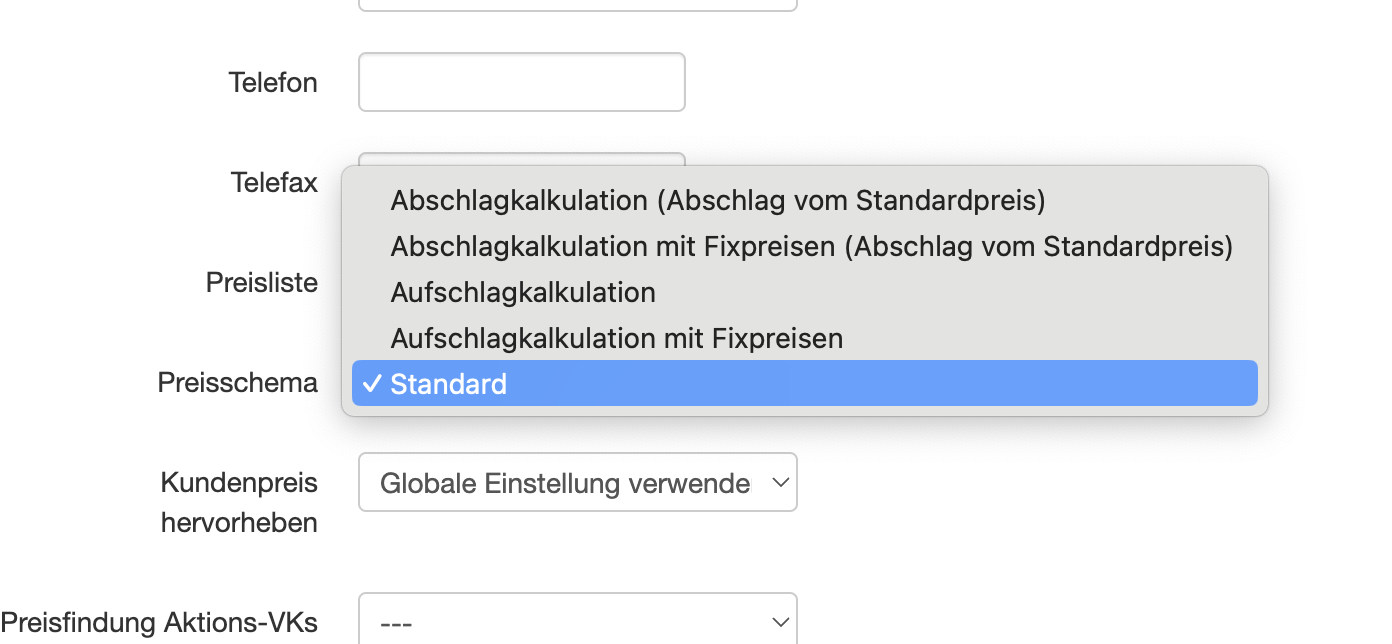
Task: Choose Aufschlagkalkulation from the open dropdown
Action: pos(522,292)
